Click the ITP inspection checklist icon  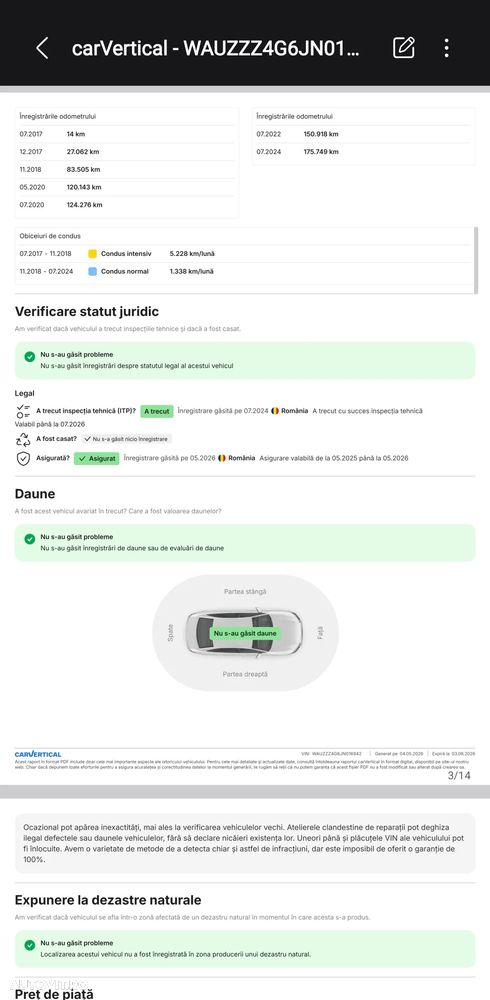point(23,411)
